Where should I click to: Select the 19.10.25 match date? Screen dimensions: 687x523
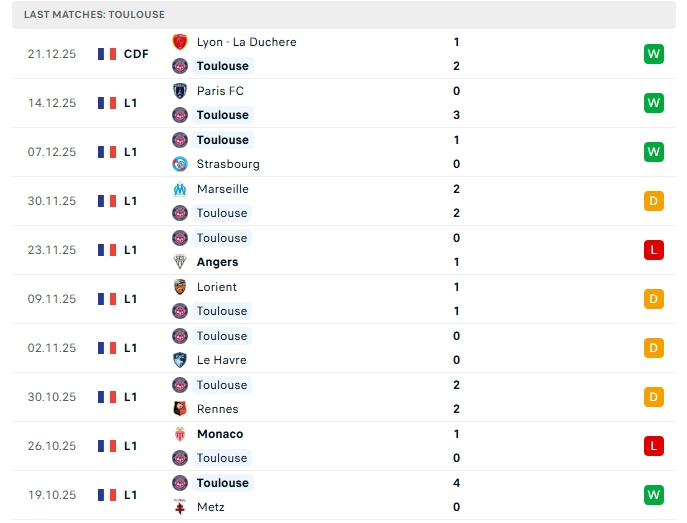52,495
